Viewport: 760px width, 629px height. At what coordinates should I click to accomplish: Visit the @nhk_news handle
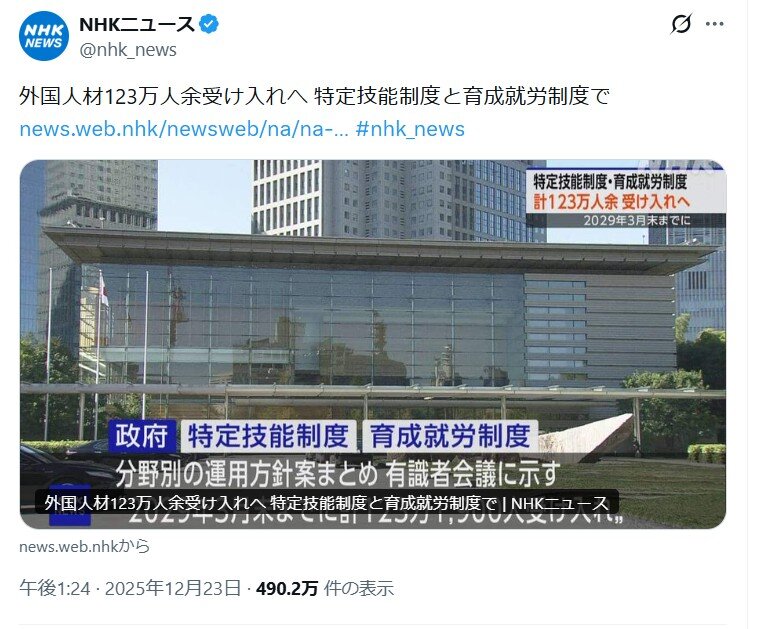click(128, 50)
